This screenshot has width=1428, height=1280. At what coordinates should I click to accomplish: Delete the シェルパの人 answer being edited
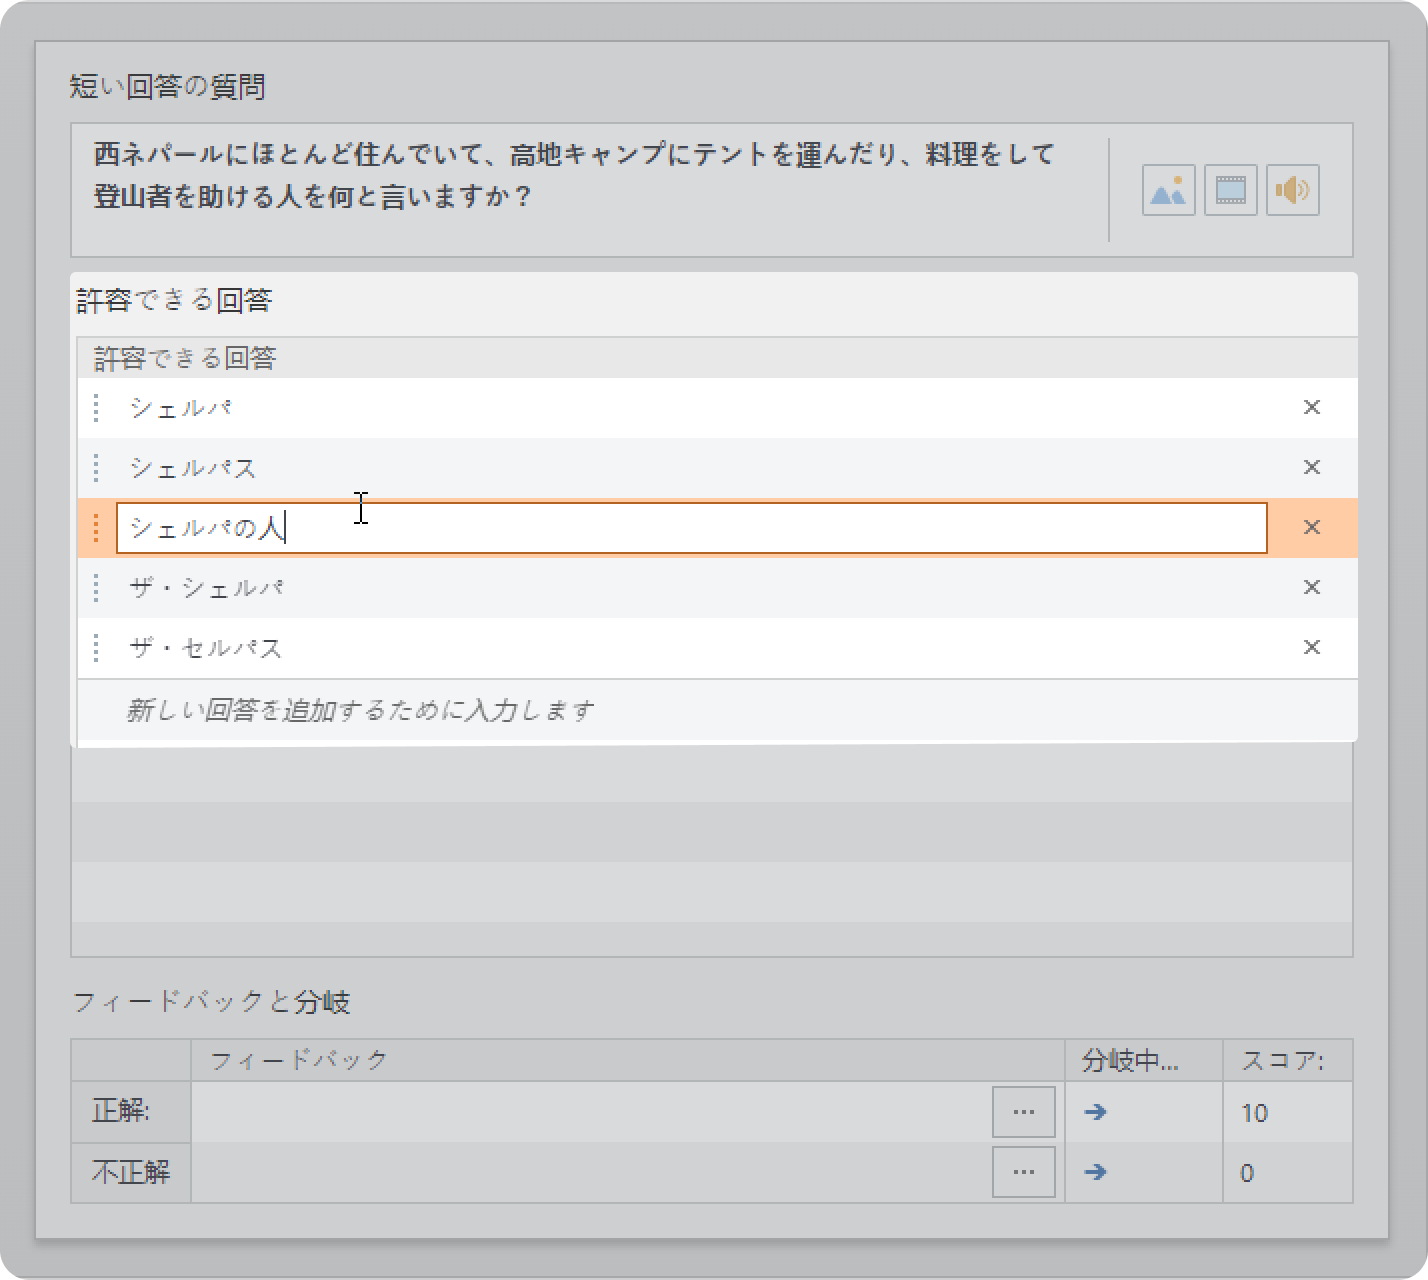[x=1311, y=527]
